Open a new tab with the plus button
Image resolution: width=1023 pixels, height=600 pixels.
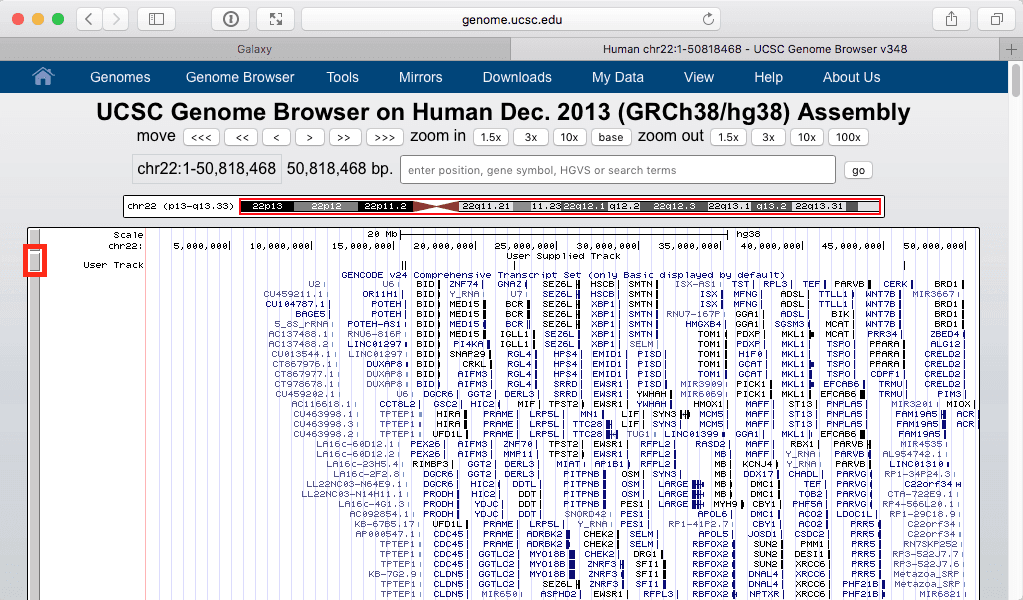(x=1012, y=49)
